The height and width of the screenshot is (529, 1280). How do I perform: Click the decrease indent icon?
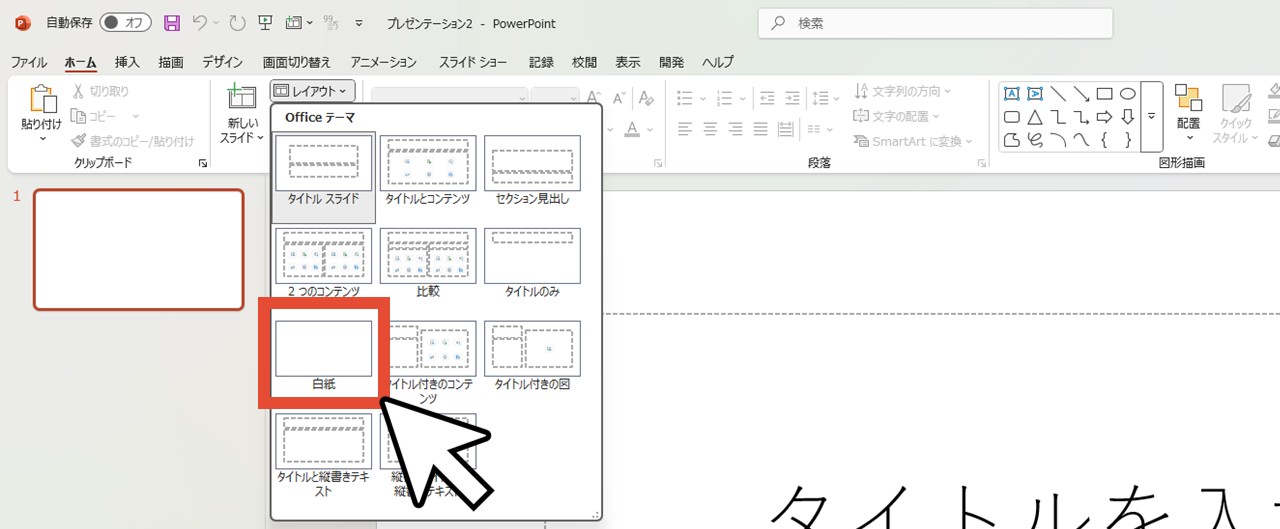coord(768,98)
